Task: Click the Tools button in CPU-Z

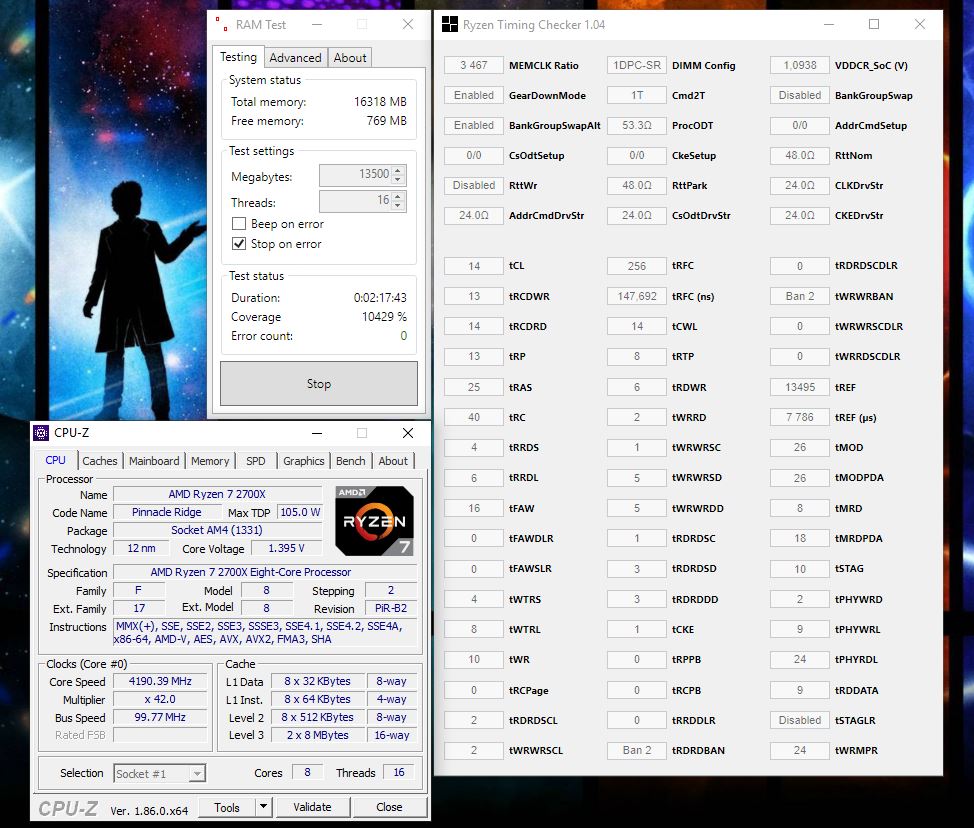Action: coord(227,807)
